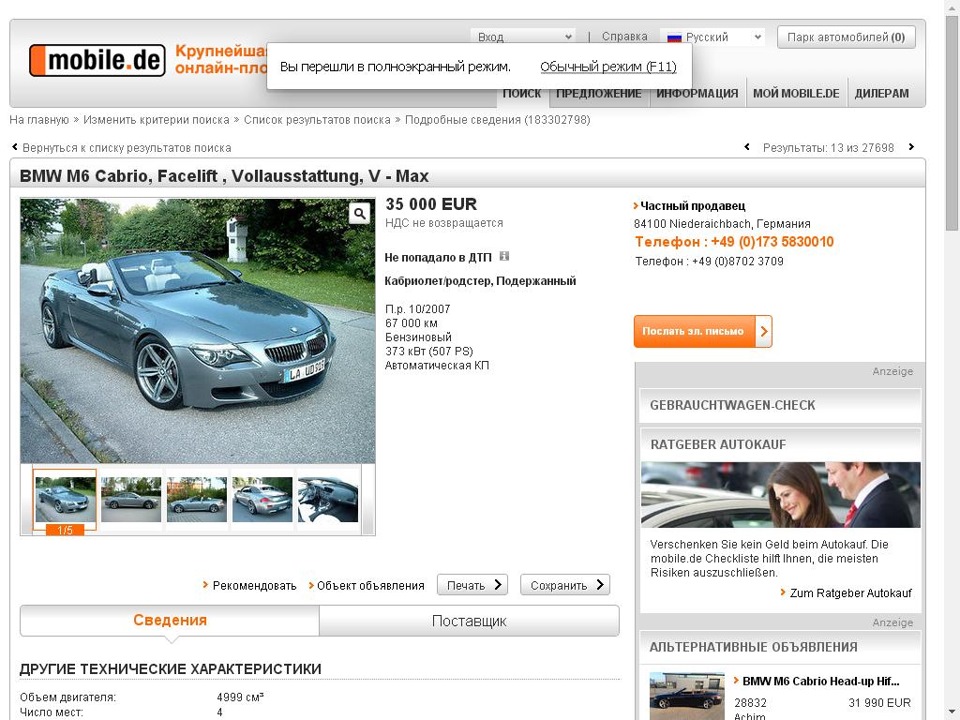Click the Объект объявления link

pyautogui.click(x=370, y=585)
